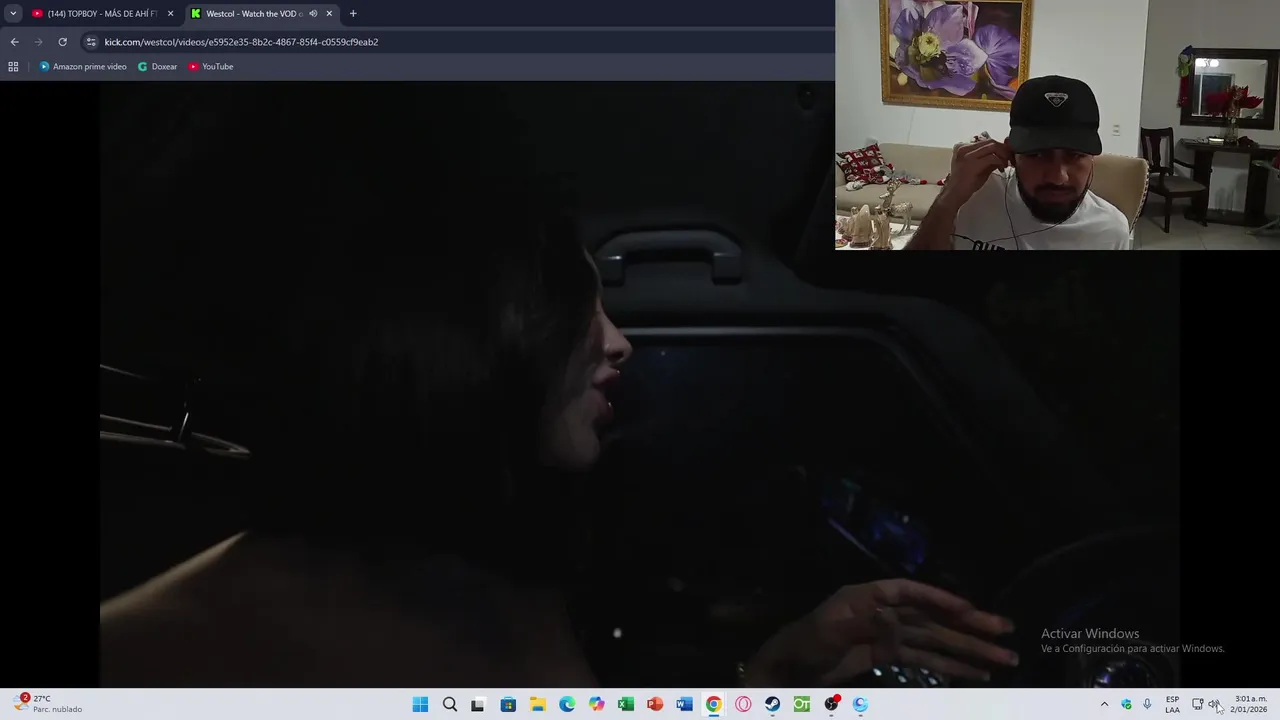This screenshot has height=720, width=1280.
Task: Go back to the previous page
Action: pyautogui.click(x=14, y=42)
